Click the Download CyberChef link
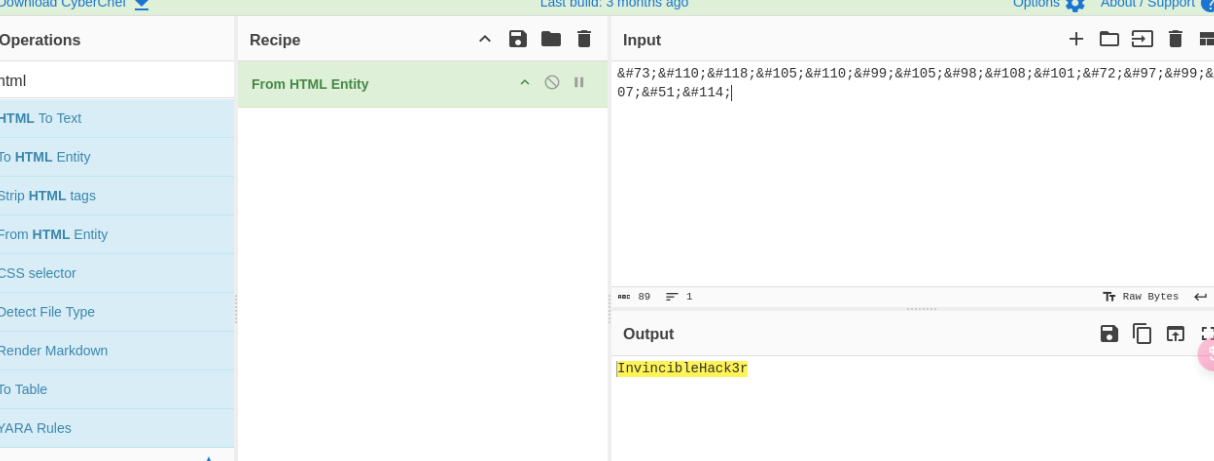Image resolution: width=1214 pixels, height=461 pixels. click(70, 4)
